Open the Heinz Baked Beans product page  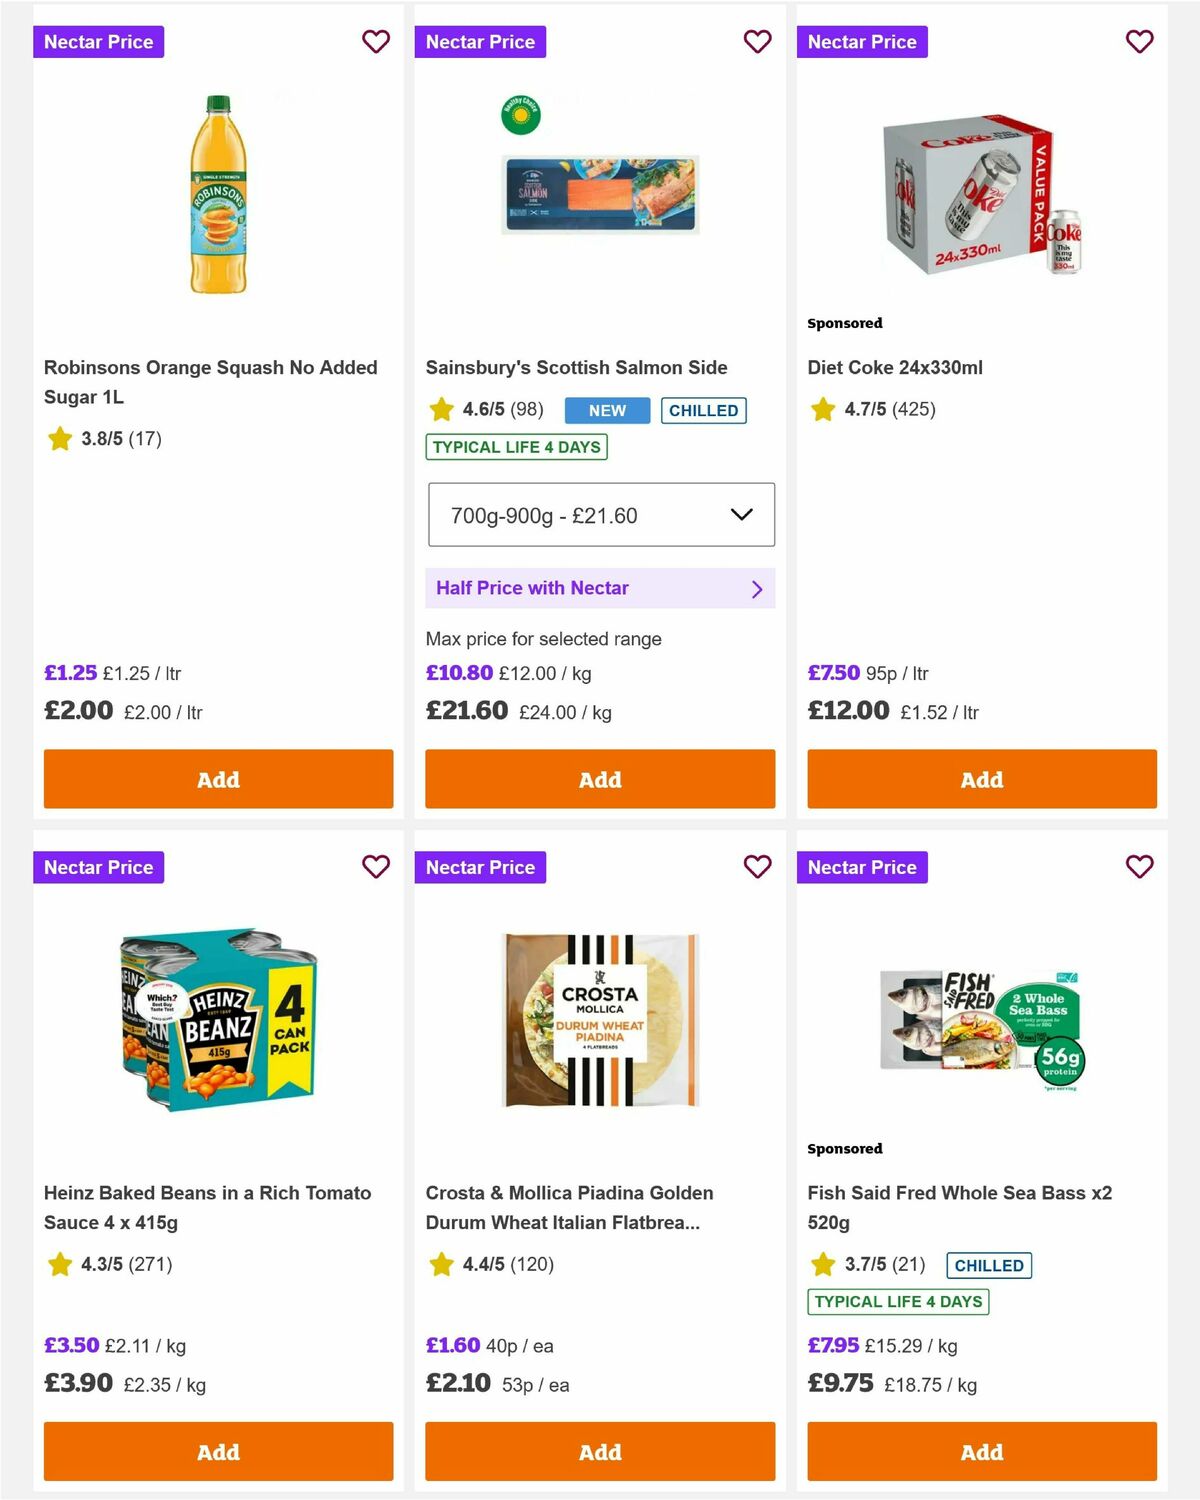(207, 1207)
